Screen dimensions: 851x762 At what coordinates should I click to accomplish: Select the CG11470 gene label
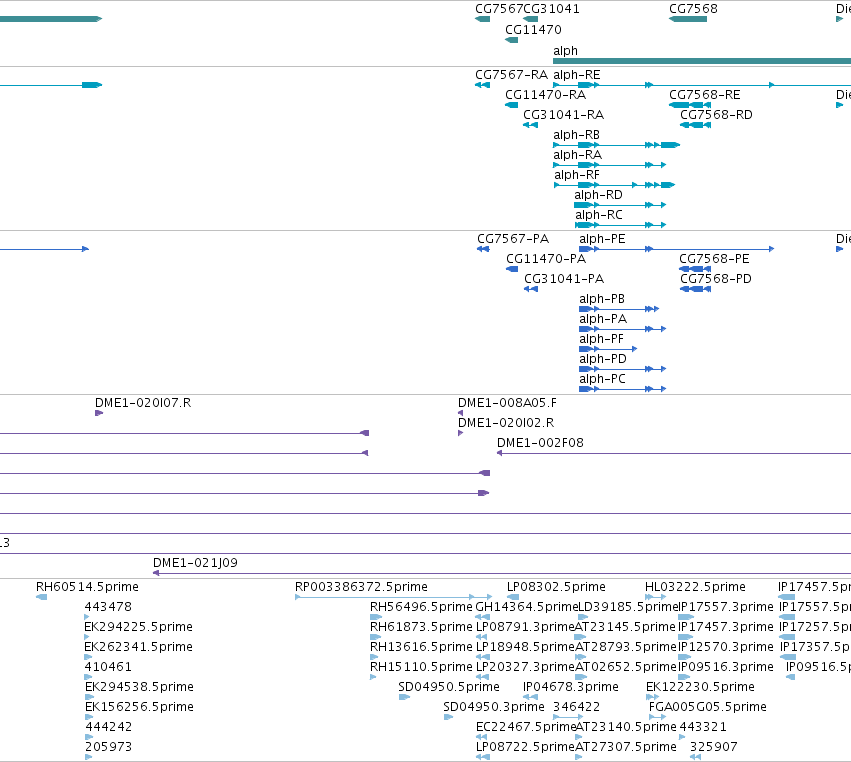tap(533, 30)
